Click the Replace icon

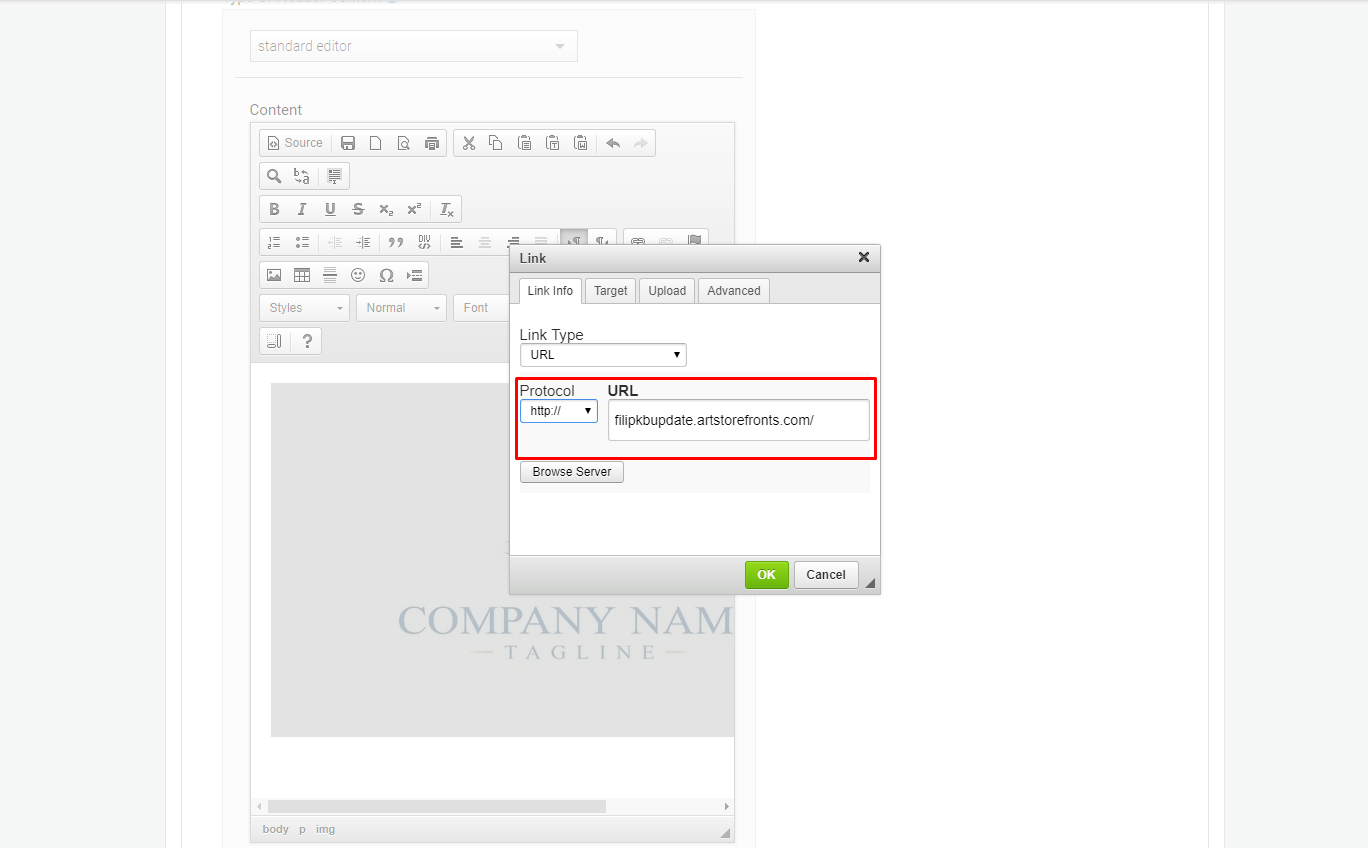302,176
